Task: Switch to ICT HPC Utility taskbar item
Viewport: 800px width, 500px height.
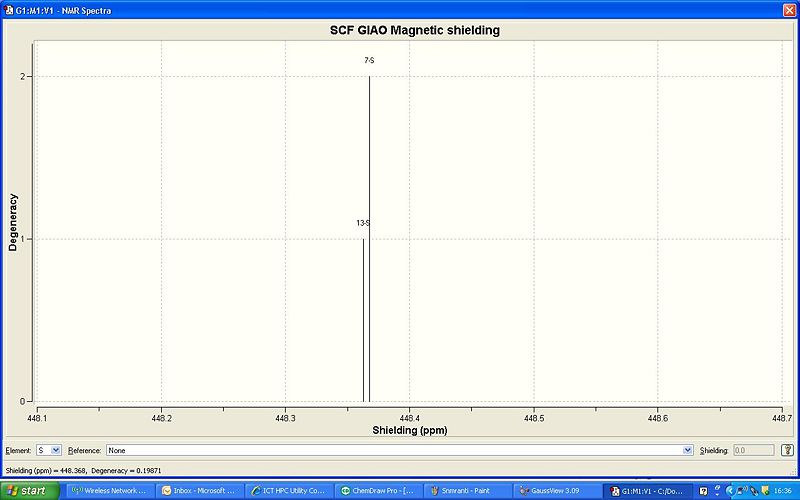Action: coord(289,491)
